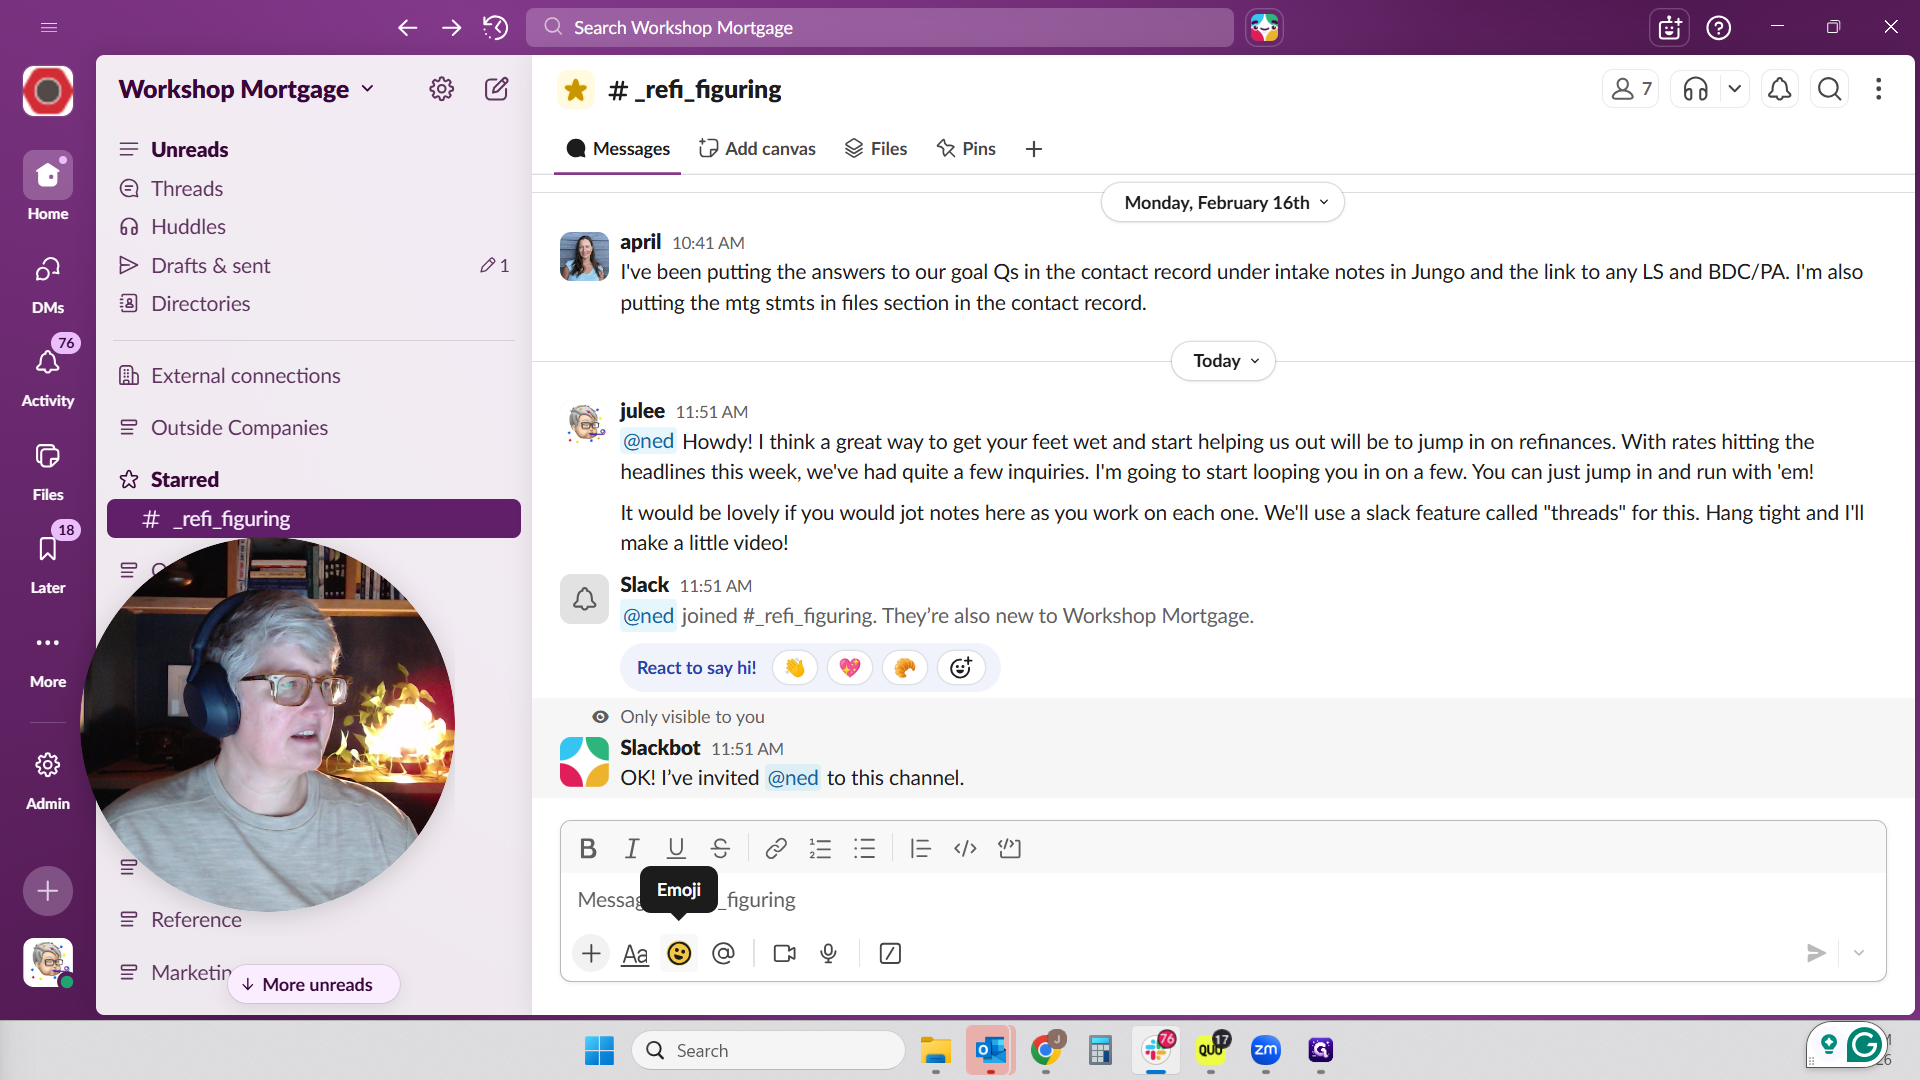The width and height of the screenshot is (1920, 1080).
Task: Open the Pins tab
Action: (966, 148)
